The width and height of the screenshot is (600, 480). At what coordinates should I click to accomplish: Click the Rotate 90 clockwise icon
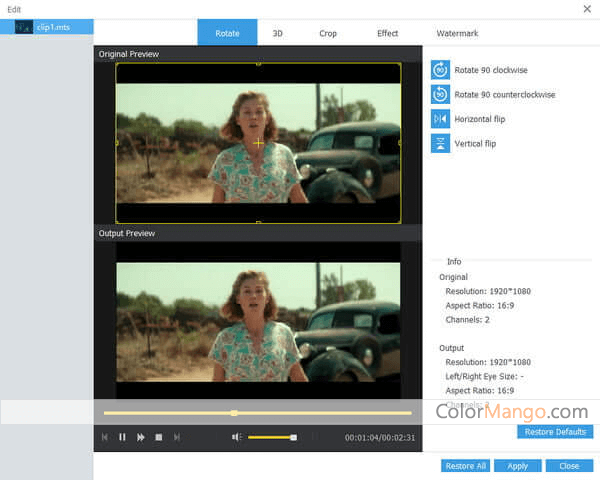(440, 70)
